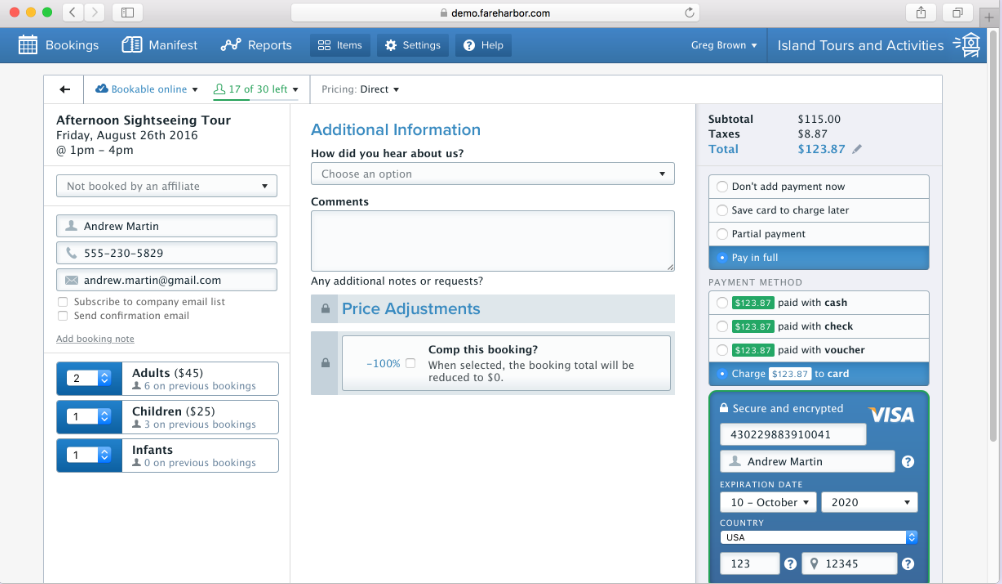
Task: Toggle the Safari sidebar button
Action: (x=127, y=13)
